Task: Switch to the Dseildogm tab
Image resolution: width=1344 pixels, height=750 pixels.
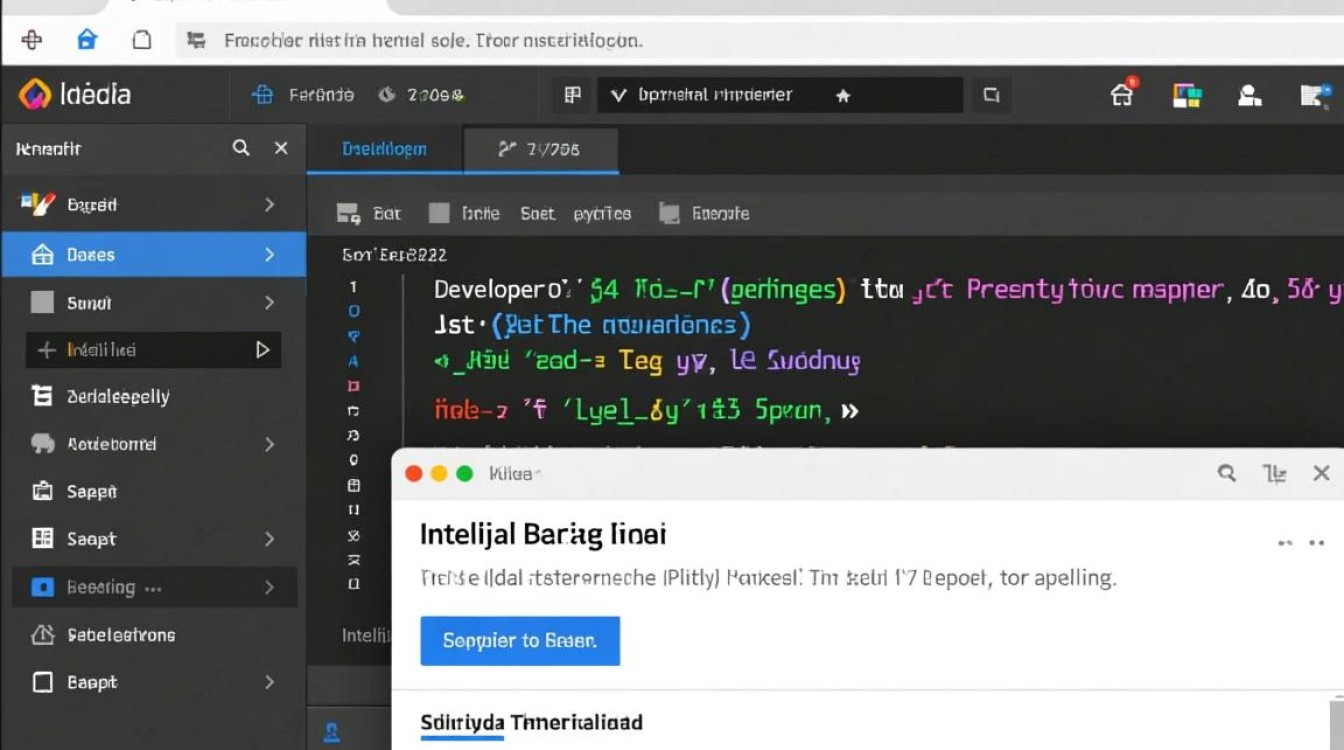Action: coord(384,149)
